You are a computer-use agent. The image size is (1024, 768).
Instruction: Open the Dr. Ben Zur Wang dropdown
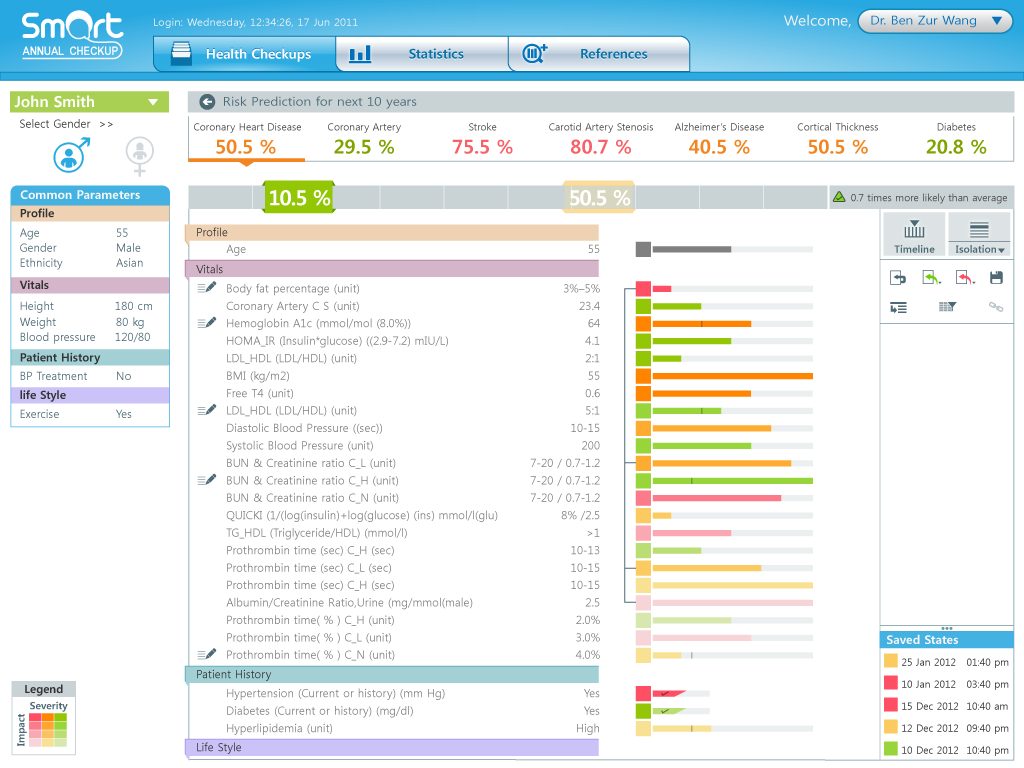point(935,21)
